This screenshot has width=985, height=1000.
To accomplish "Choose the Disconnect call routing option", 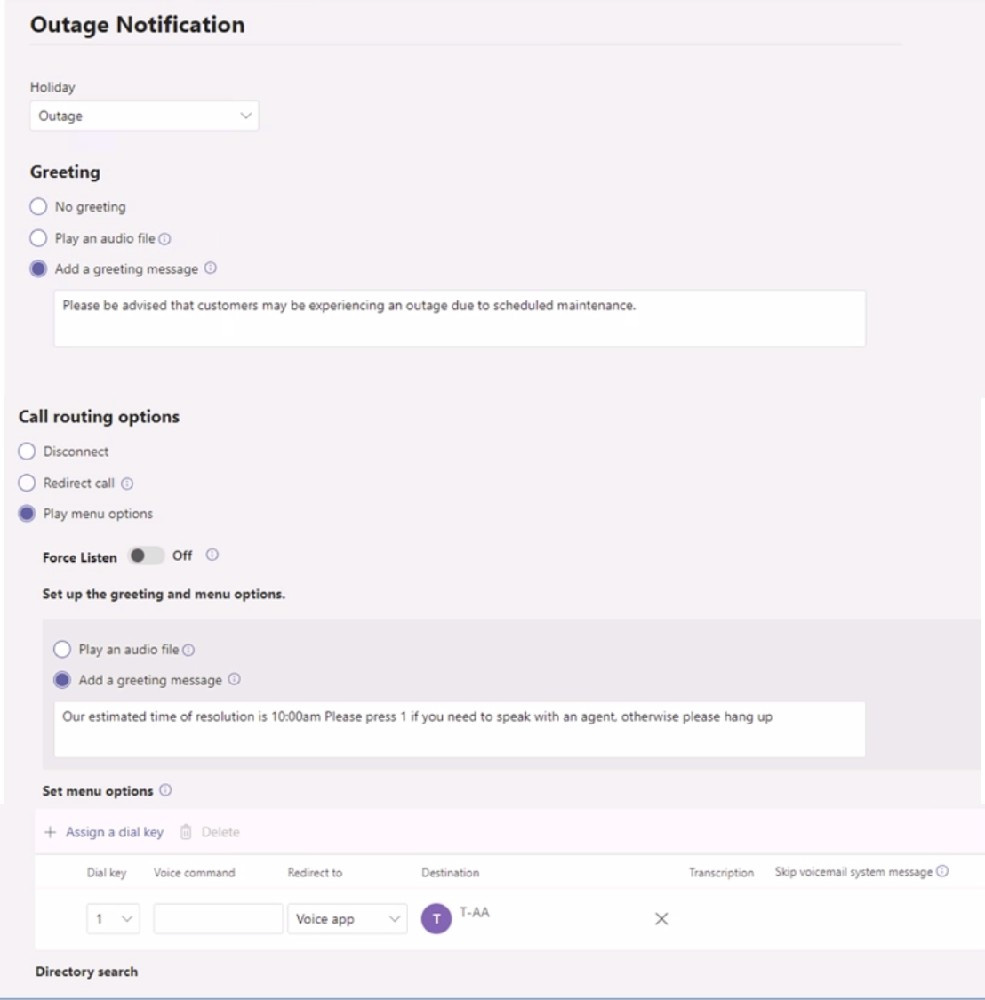I will [x=27, y=452].
